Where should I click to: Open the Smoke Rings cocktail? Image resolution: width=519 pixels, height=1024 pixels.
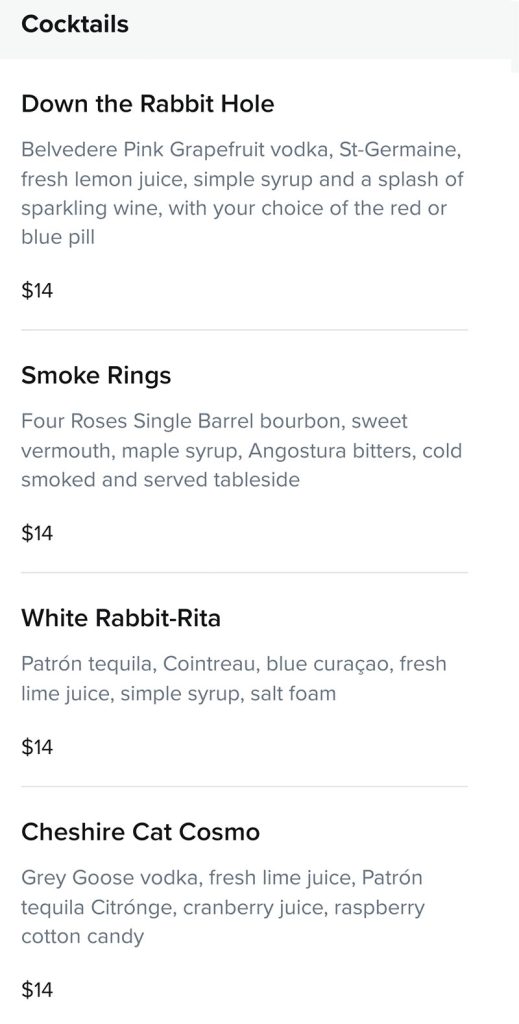tap(96, 376)
